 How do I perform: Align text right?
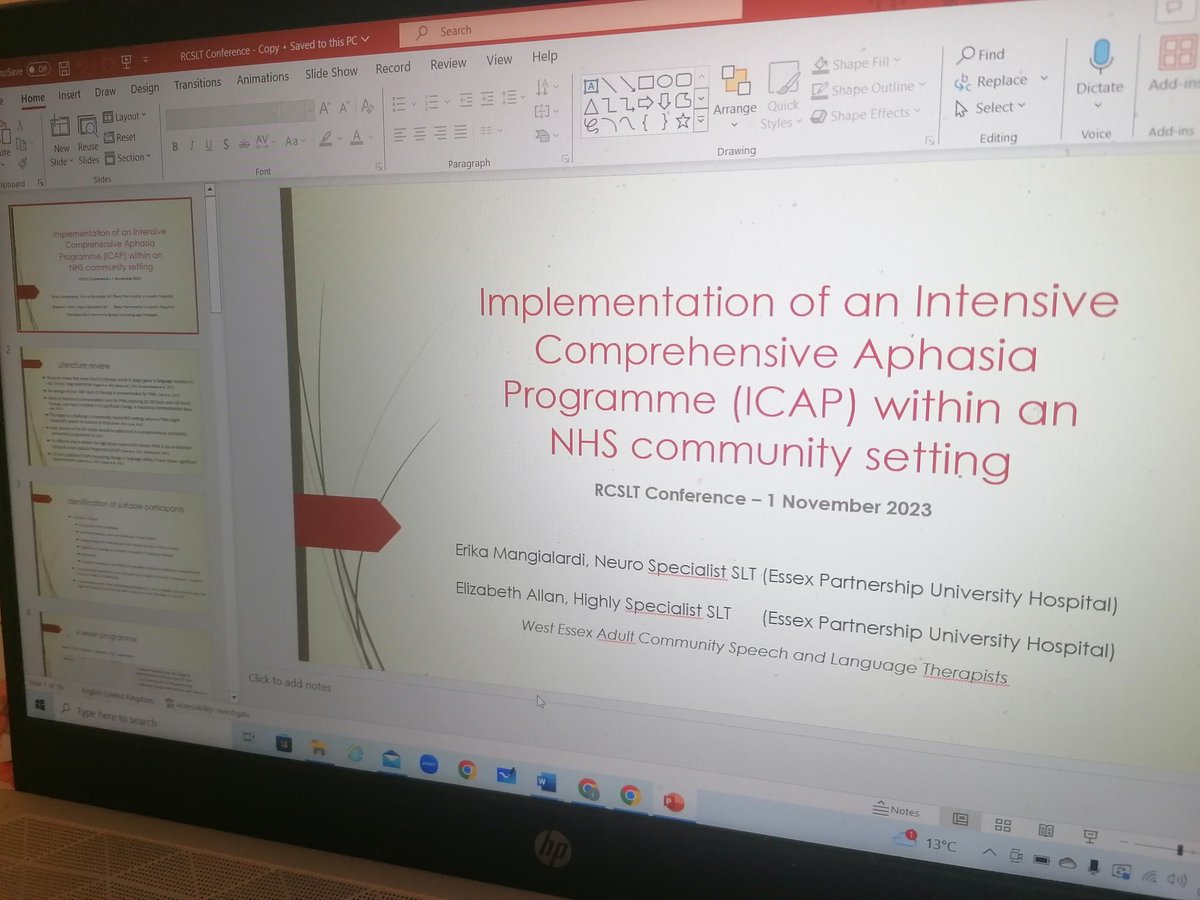coord(440,133)
